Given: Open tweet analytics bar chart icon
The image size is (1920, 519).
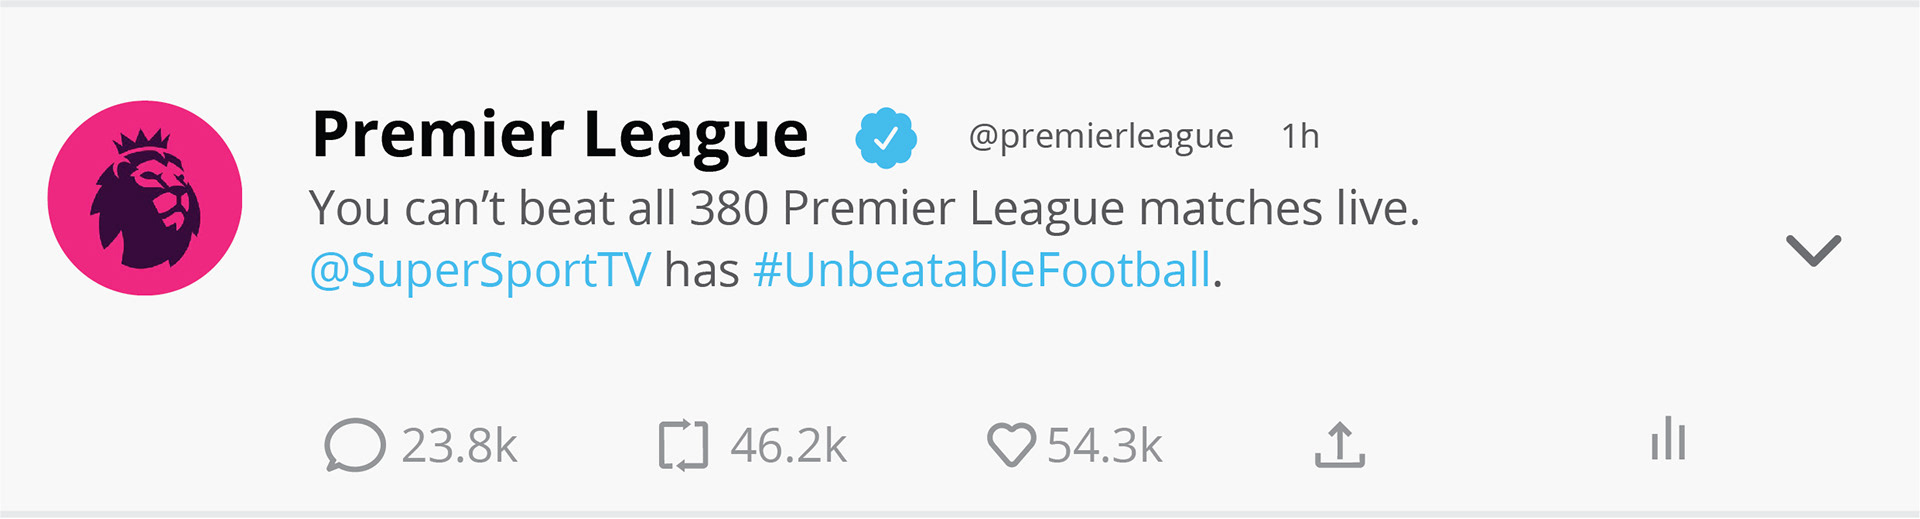Looking at the screenshot, I should (1668, 440).
